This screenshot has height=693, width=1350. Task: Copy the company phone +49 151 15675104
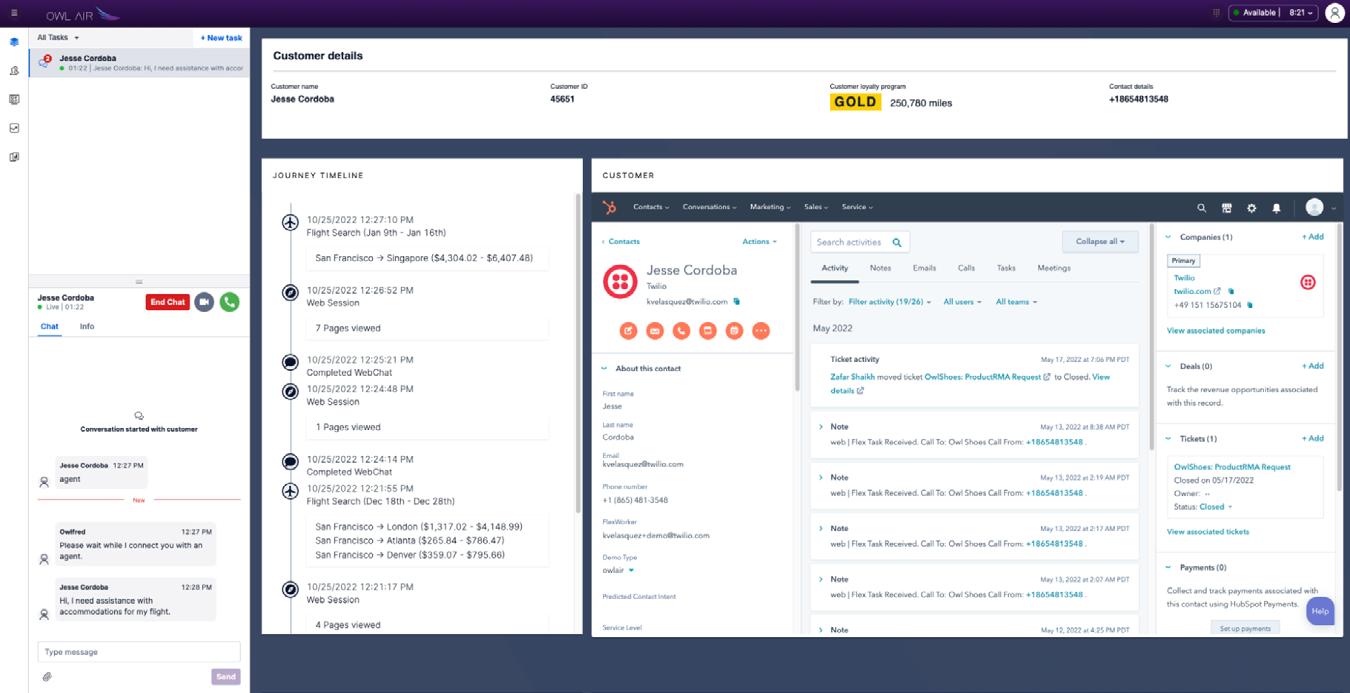[1250, 305]
